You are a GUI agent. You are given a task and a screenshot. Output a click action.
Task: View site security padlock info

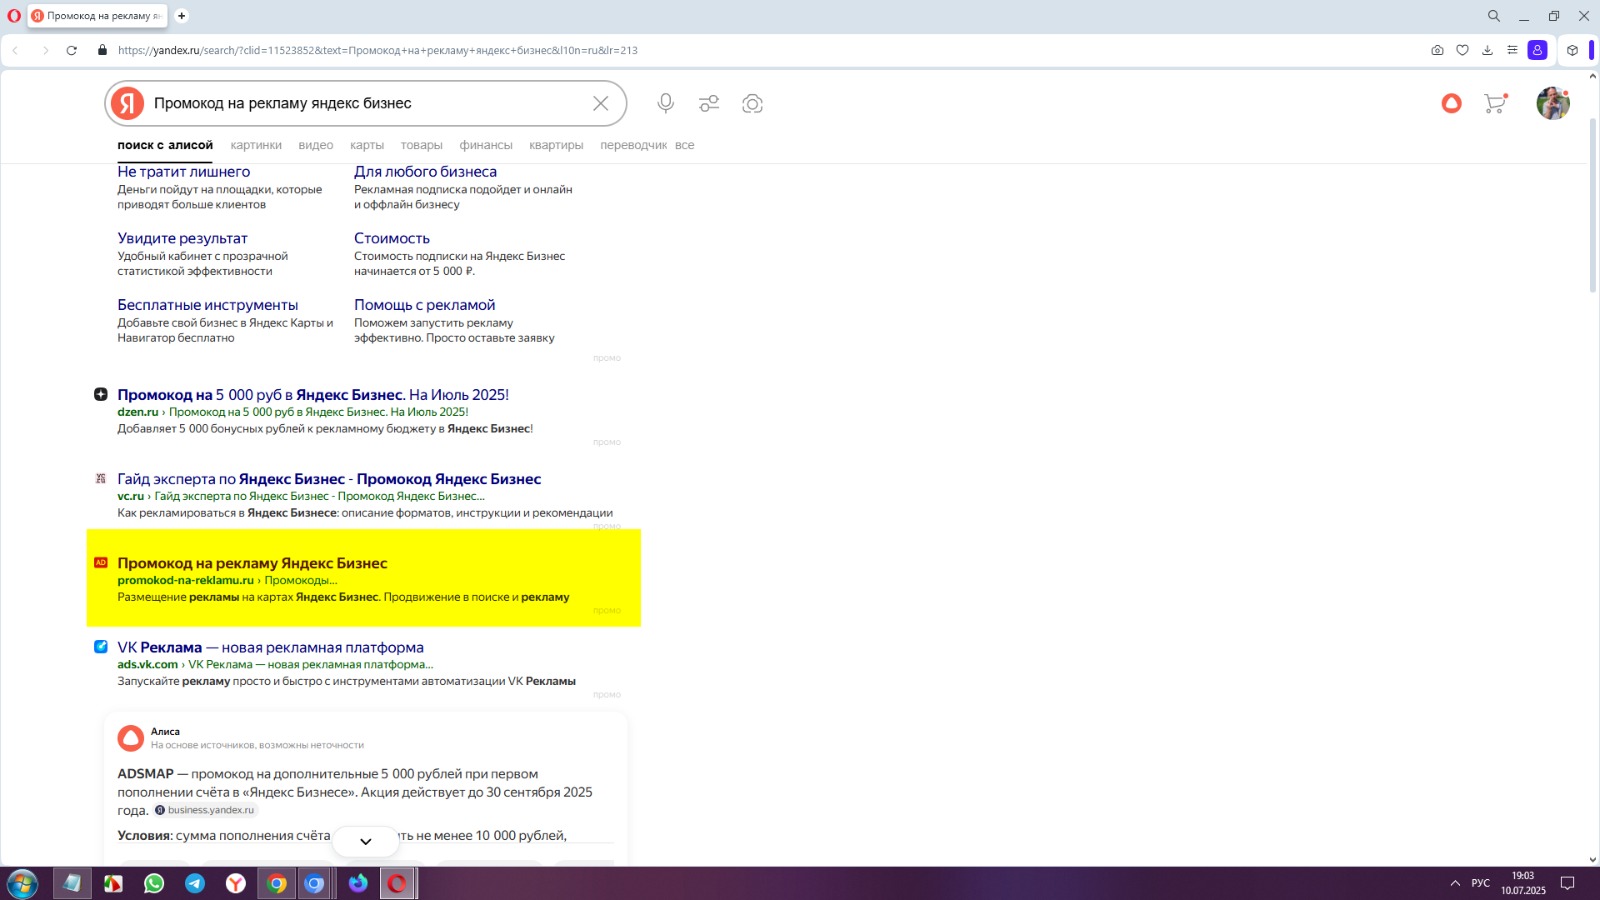102,50
